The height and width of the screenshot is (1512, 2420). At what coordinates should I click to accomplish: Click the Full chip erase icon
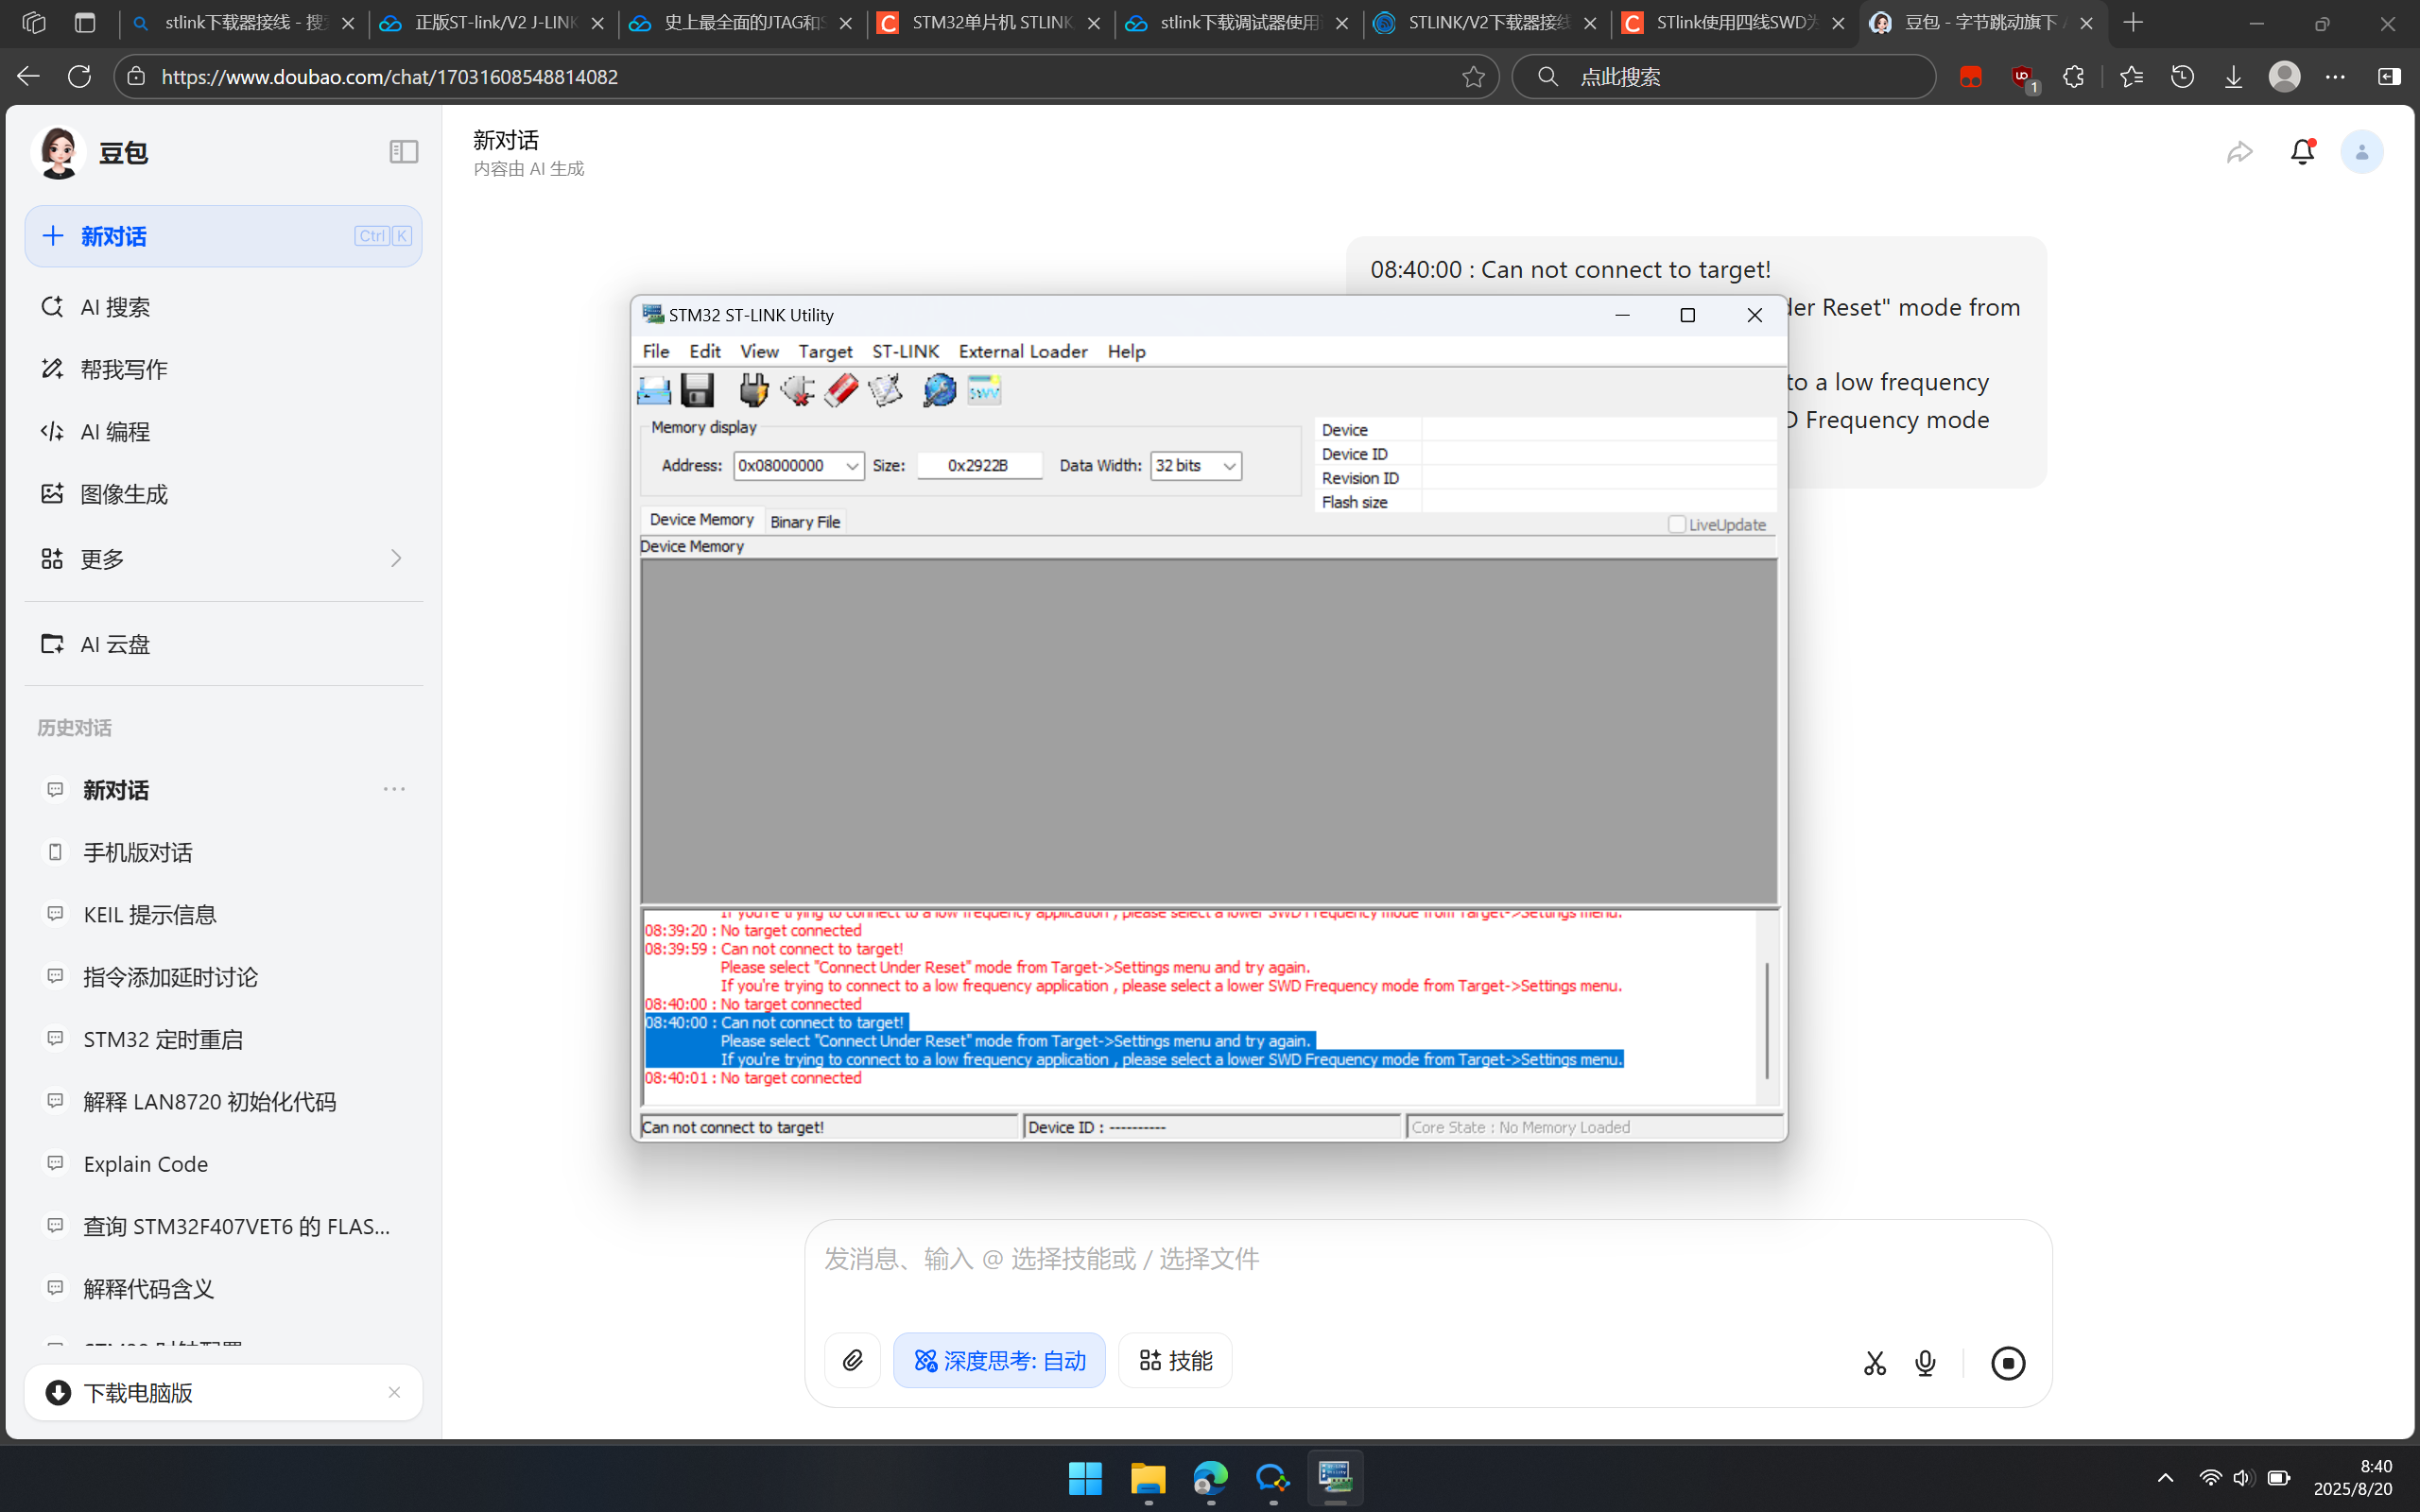[x=841, y=390]
